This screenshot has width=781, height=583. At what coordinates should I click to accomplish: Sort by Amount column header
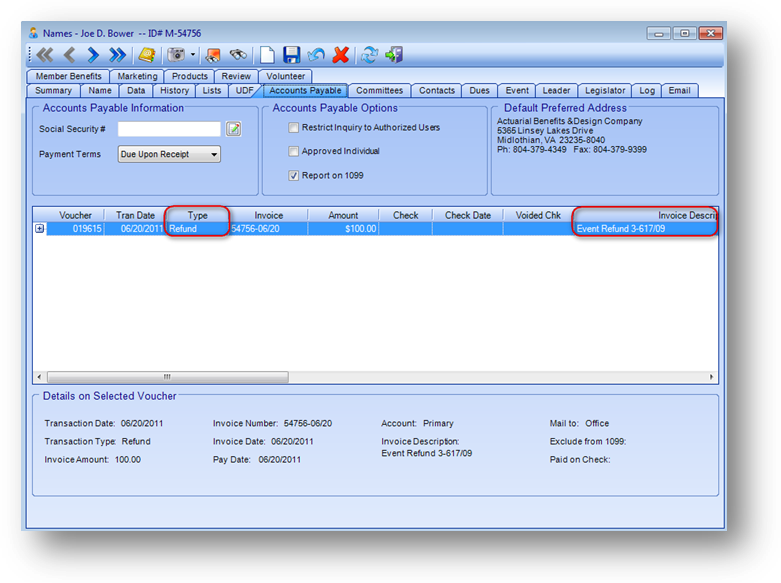343,215
